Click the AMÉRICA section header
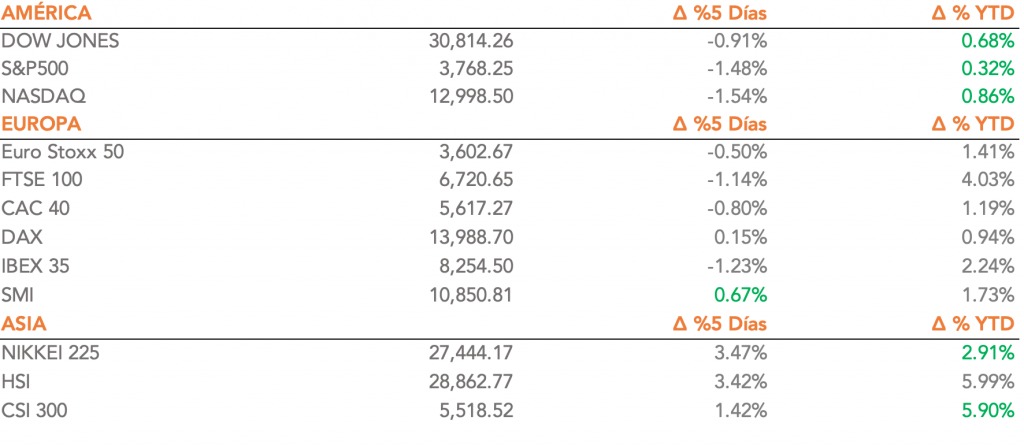This screenshot has height=446, width=1024. click(x=46, y=13)
